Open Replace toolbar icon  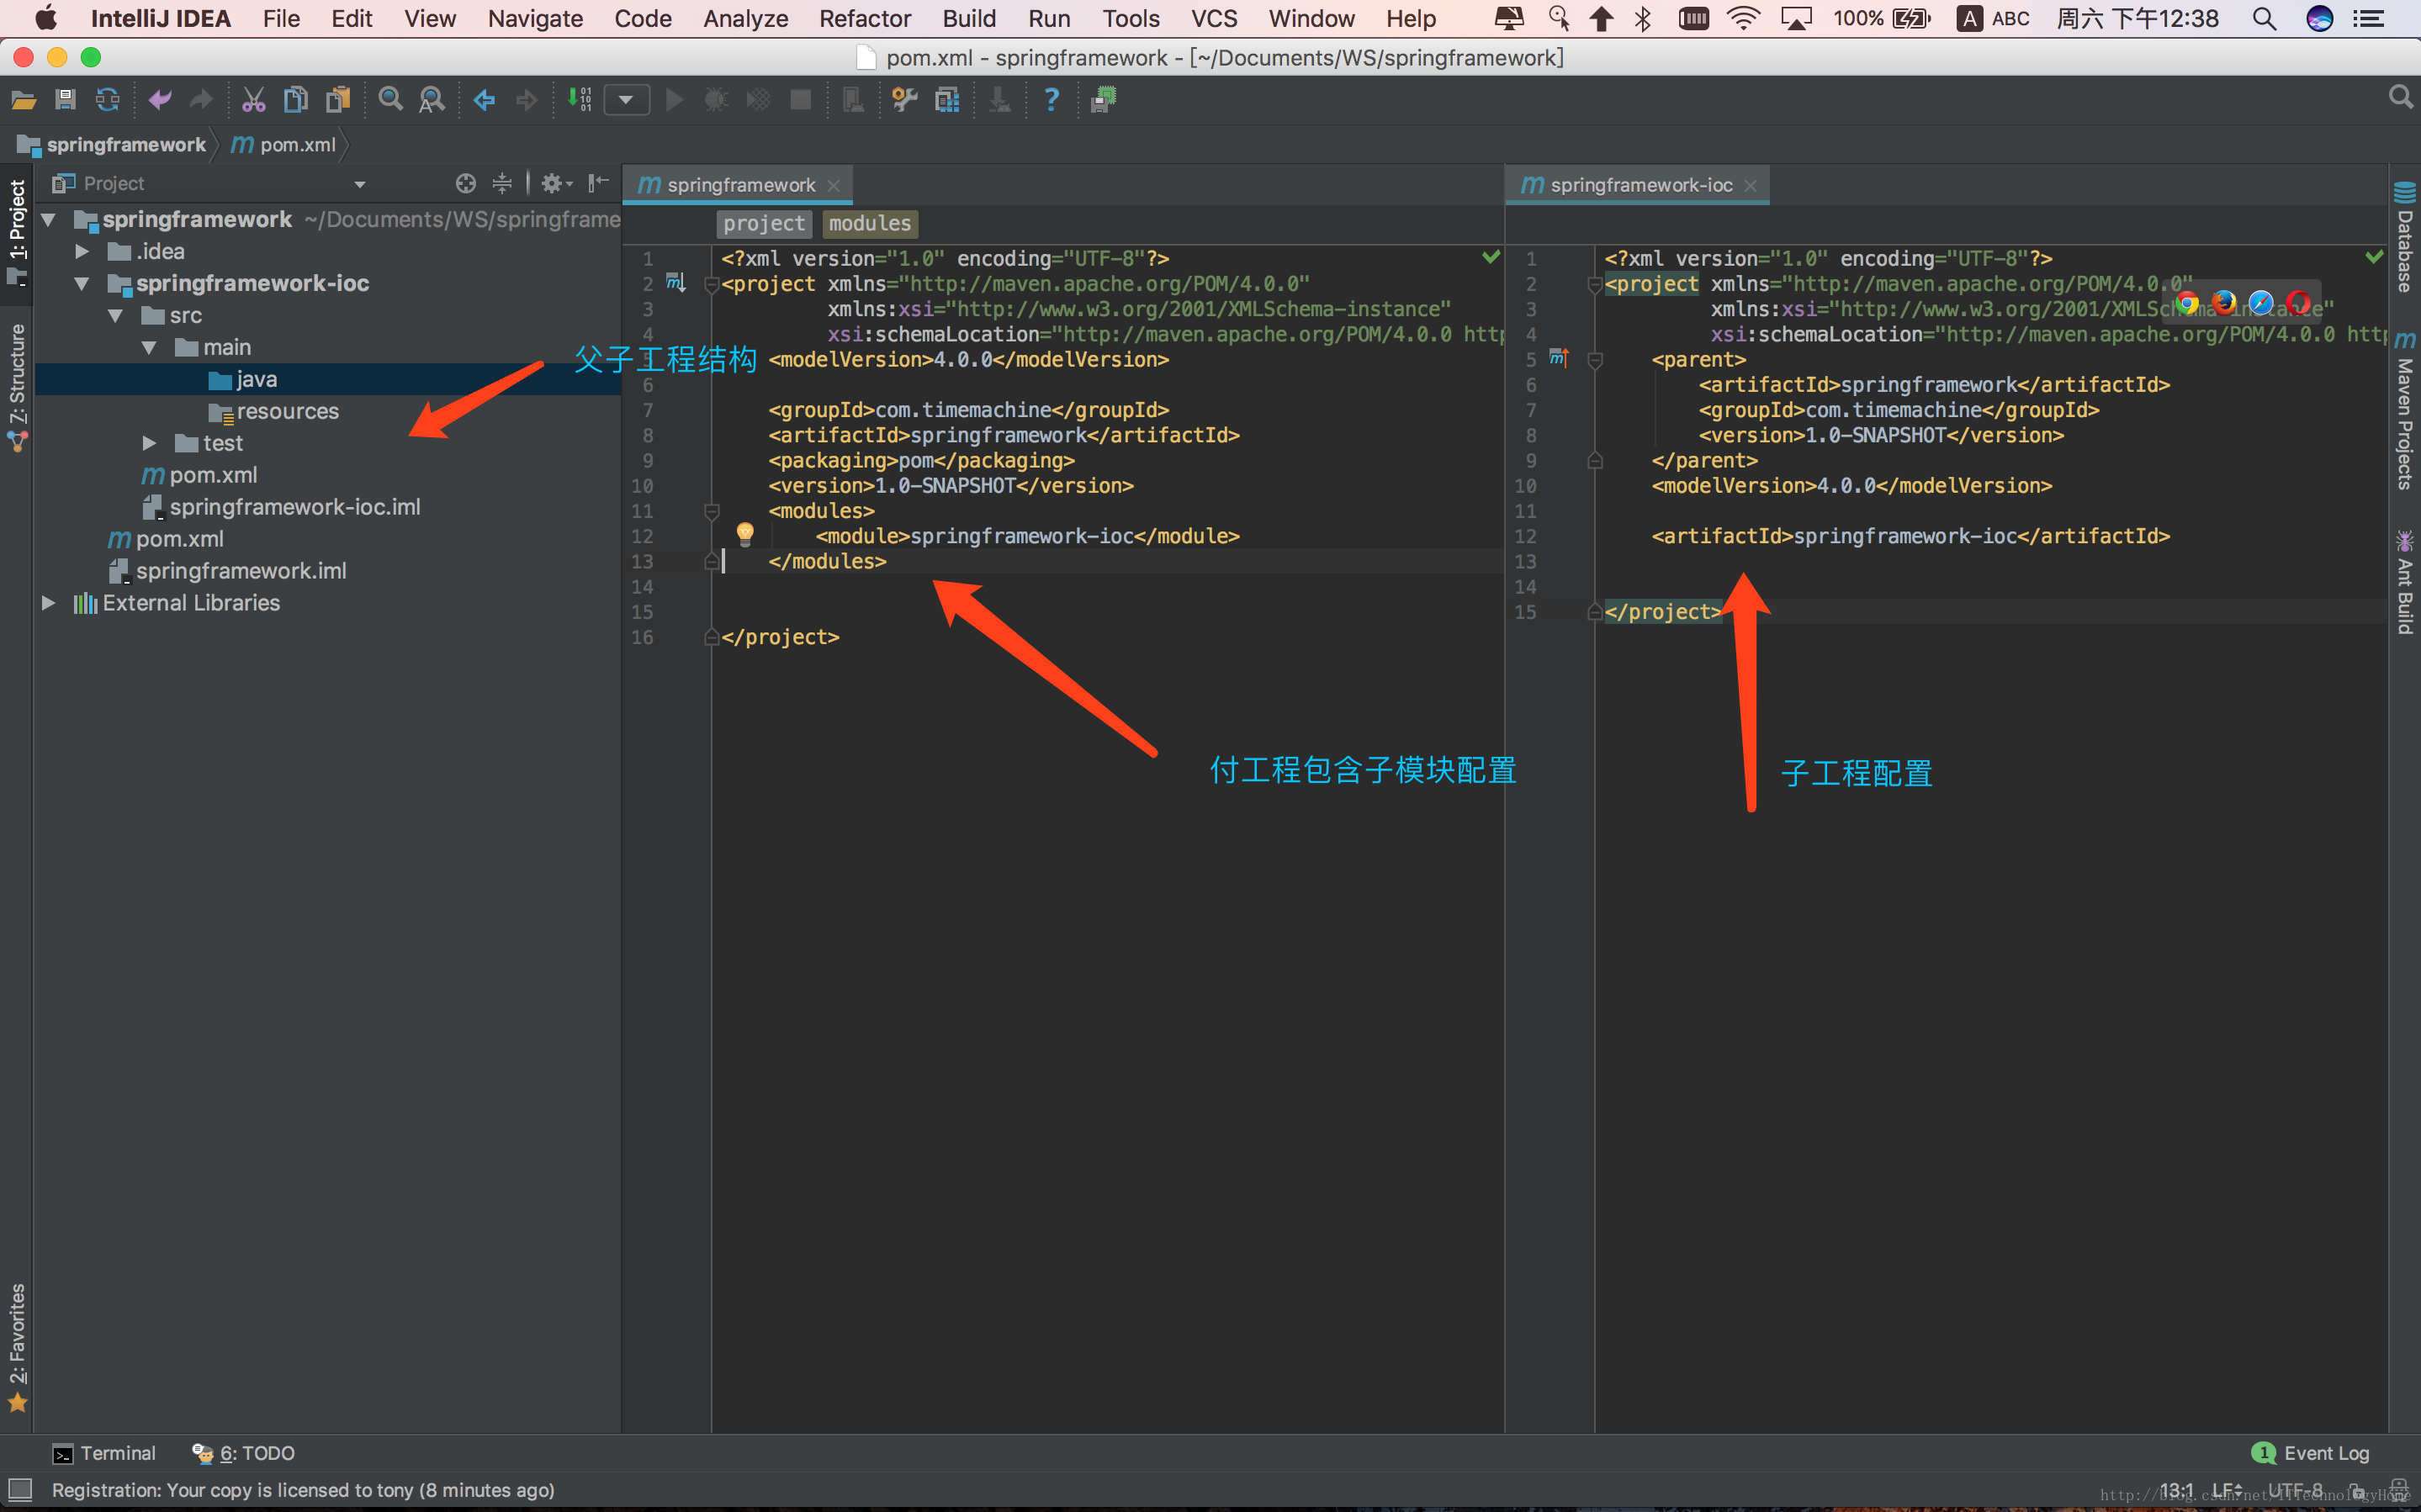[432, 100]
